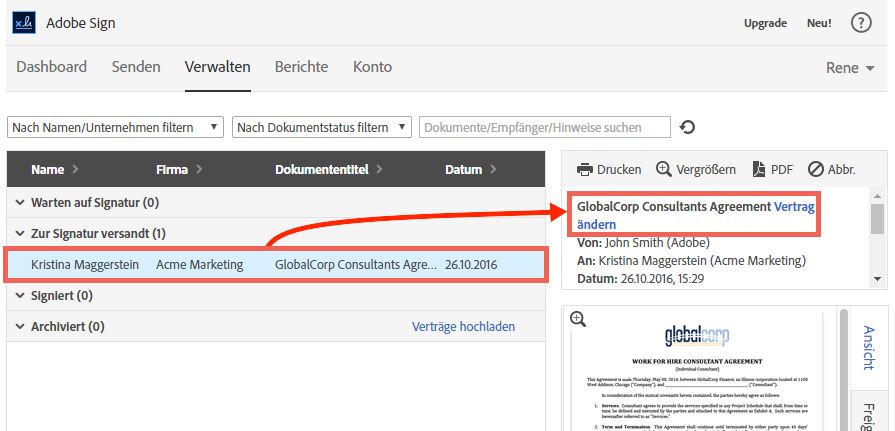
Task: Sort by Name column header
Action: 55,170
